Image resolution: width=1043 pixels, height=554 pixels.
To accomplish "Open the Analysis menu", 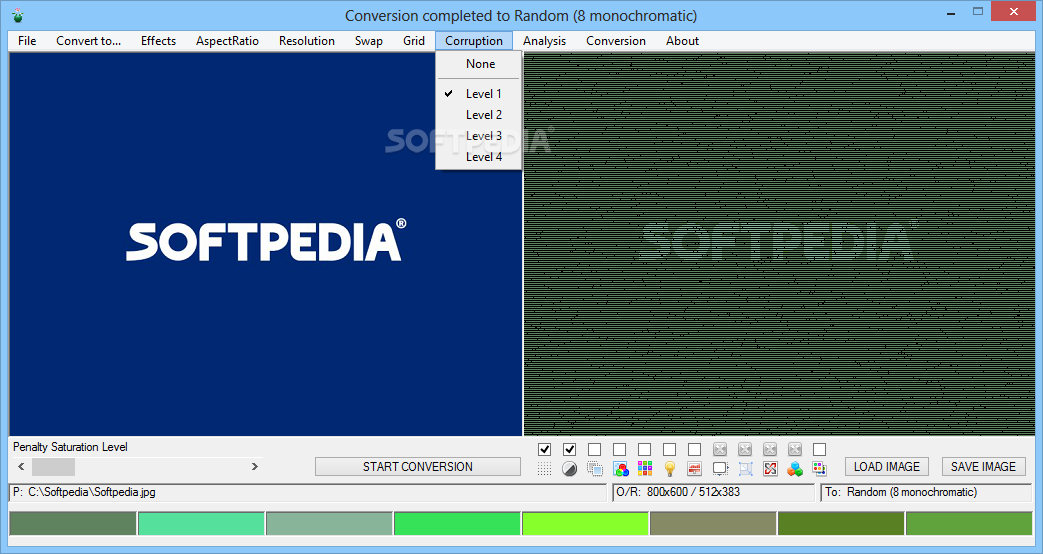I will tap(544, 41).
